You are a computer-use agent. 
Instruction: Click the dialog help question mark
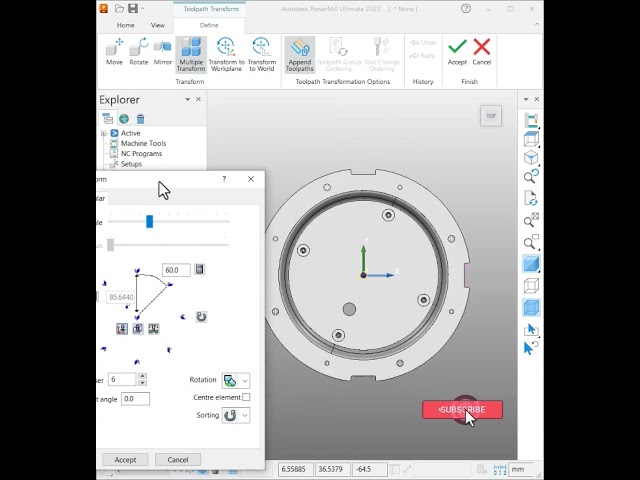[x=224, y=179]
